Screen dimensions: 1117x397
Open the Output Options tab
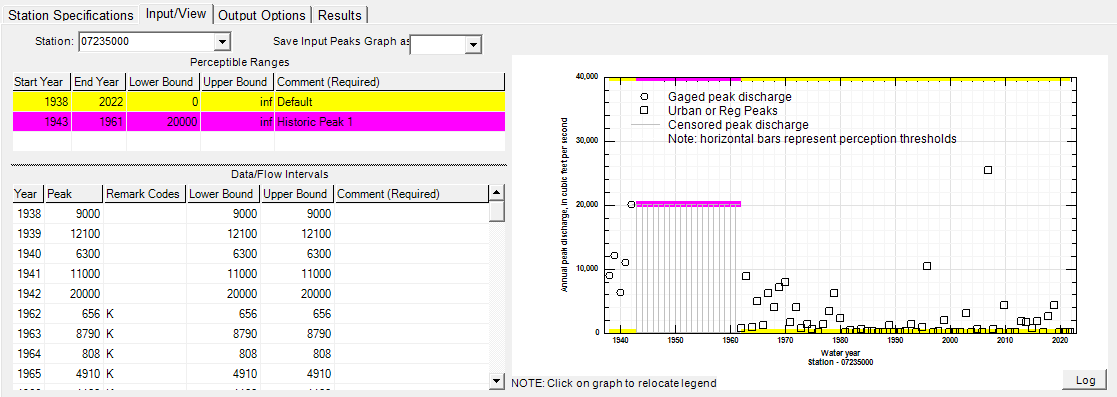pyautogui.click(x=263, y=15)
